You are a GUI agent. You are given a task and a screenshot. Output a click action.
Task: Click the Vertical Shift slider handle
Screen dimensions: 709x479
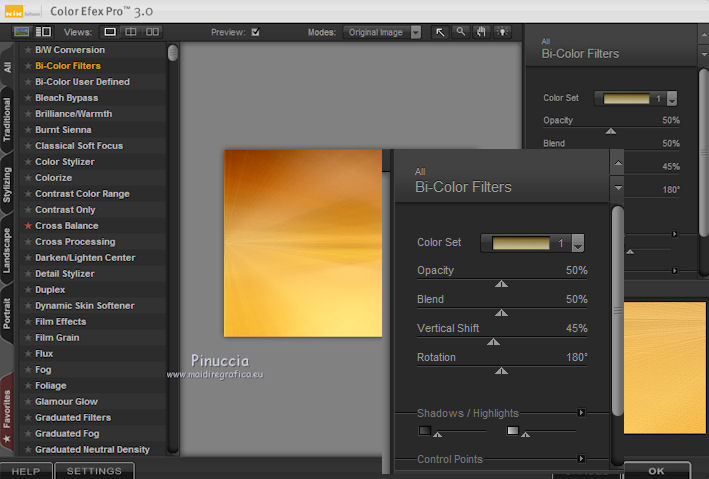[x=492, y=341]
